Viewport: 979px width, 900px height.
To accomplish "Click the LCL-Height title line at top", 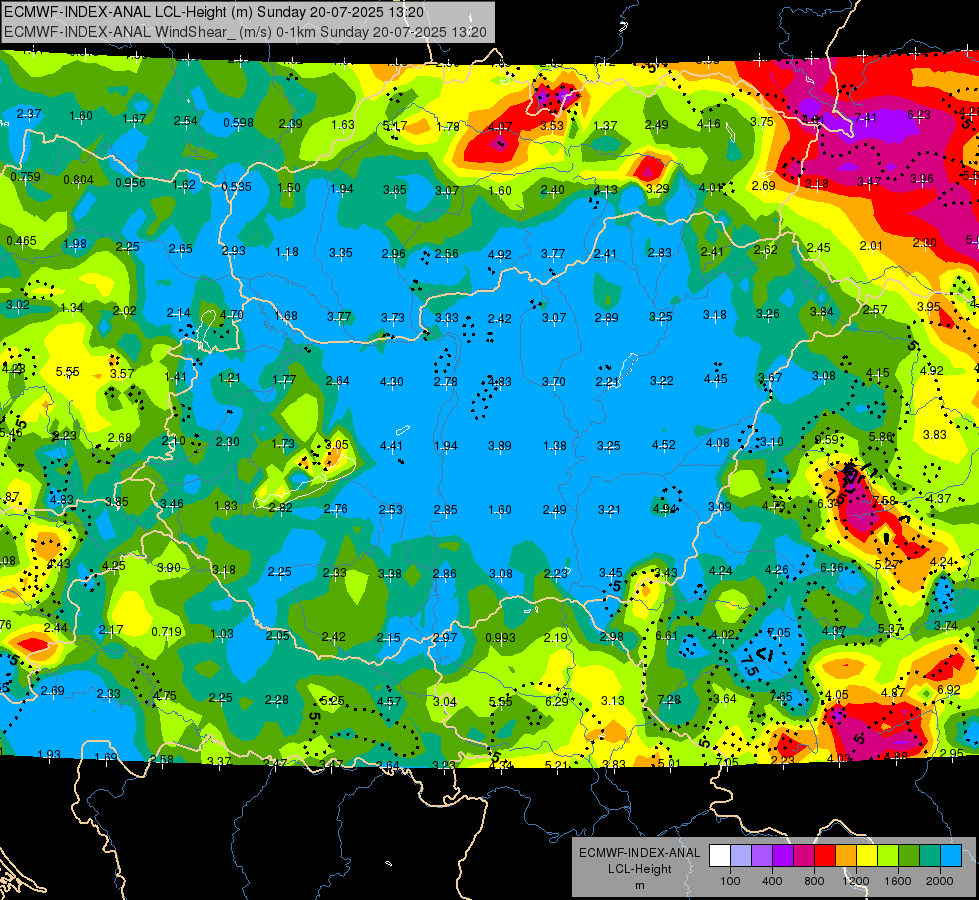I will click(x=214, y=12).
